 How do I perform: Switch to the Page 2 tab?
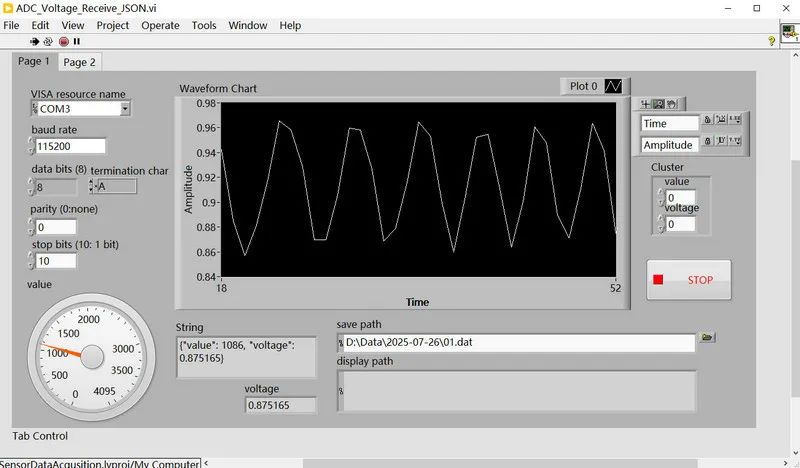click(80, 62)
